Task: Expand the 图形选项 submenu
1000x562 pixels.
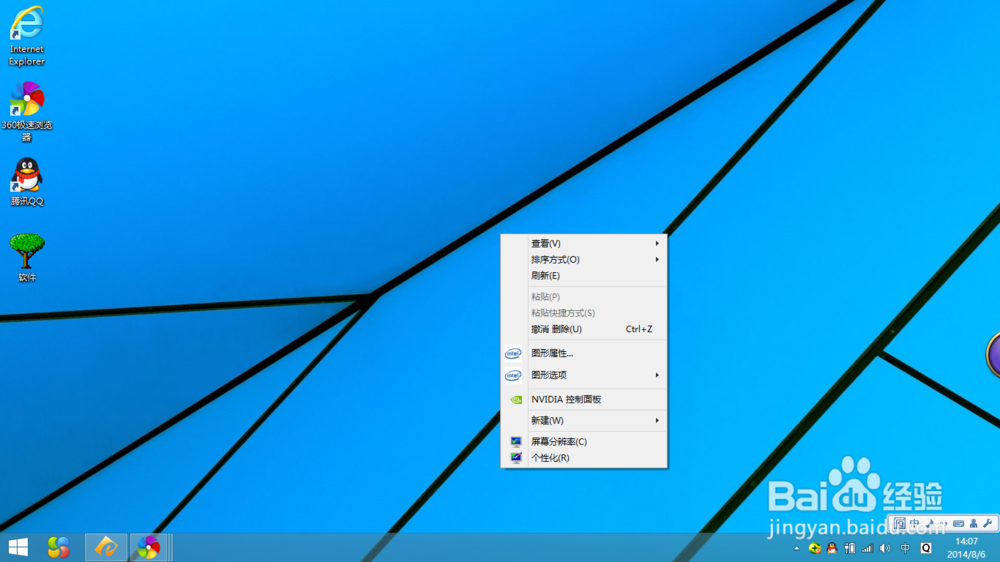Action: coord(584,375)
